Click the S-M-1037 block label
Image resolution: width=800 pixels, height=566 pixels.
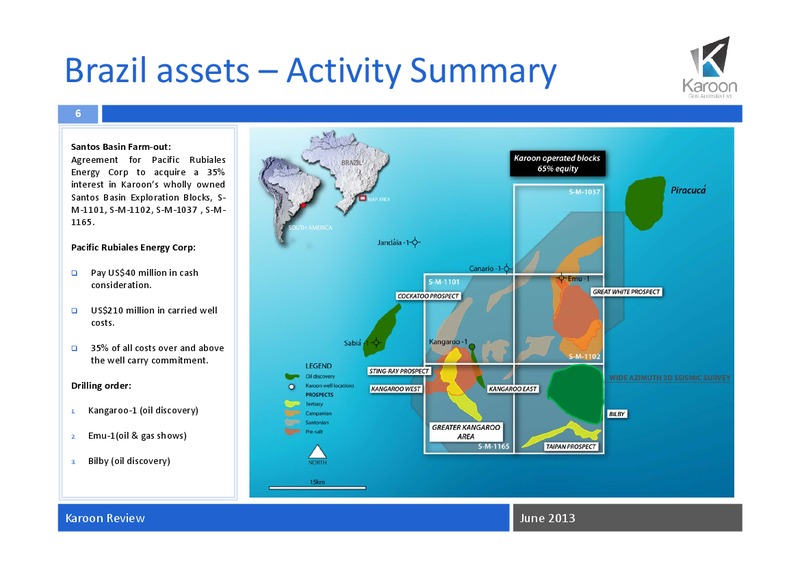585,192
